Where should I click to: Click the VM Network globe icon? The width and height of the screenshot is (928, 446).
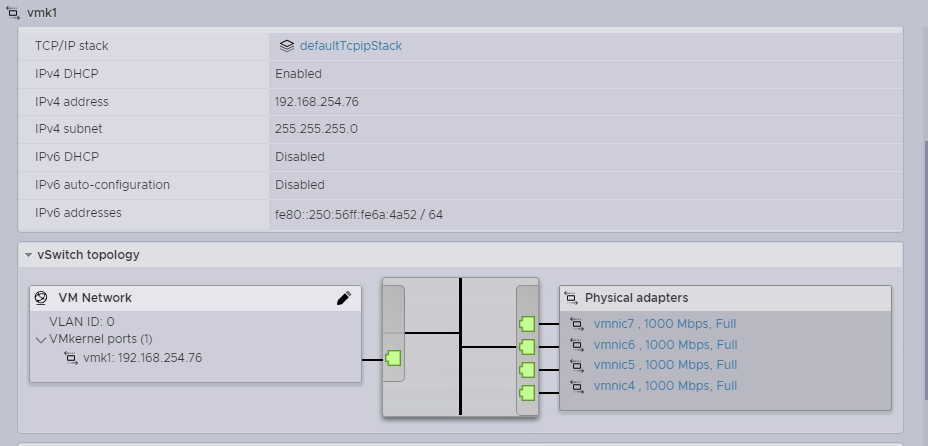pos(41,298)
